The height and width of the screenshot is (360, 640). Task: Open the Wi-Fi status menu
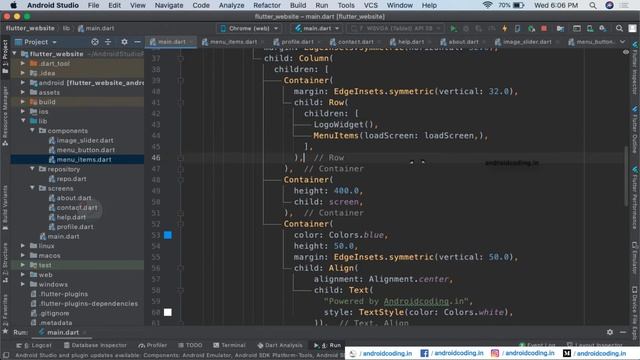[x=487, y=5]
